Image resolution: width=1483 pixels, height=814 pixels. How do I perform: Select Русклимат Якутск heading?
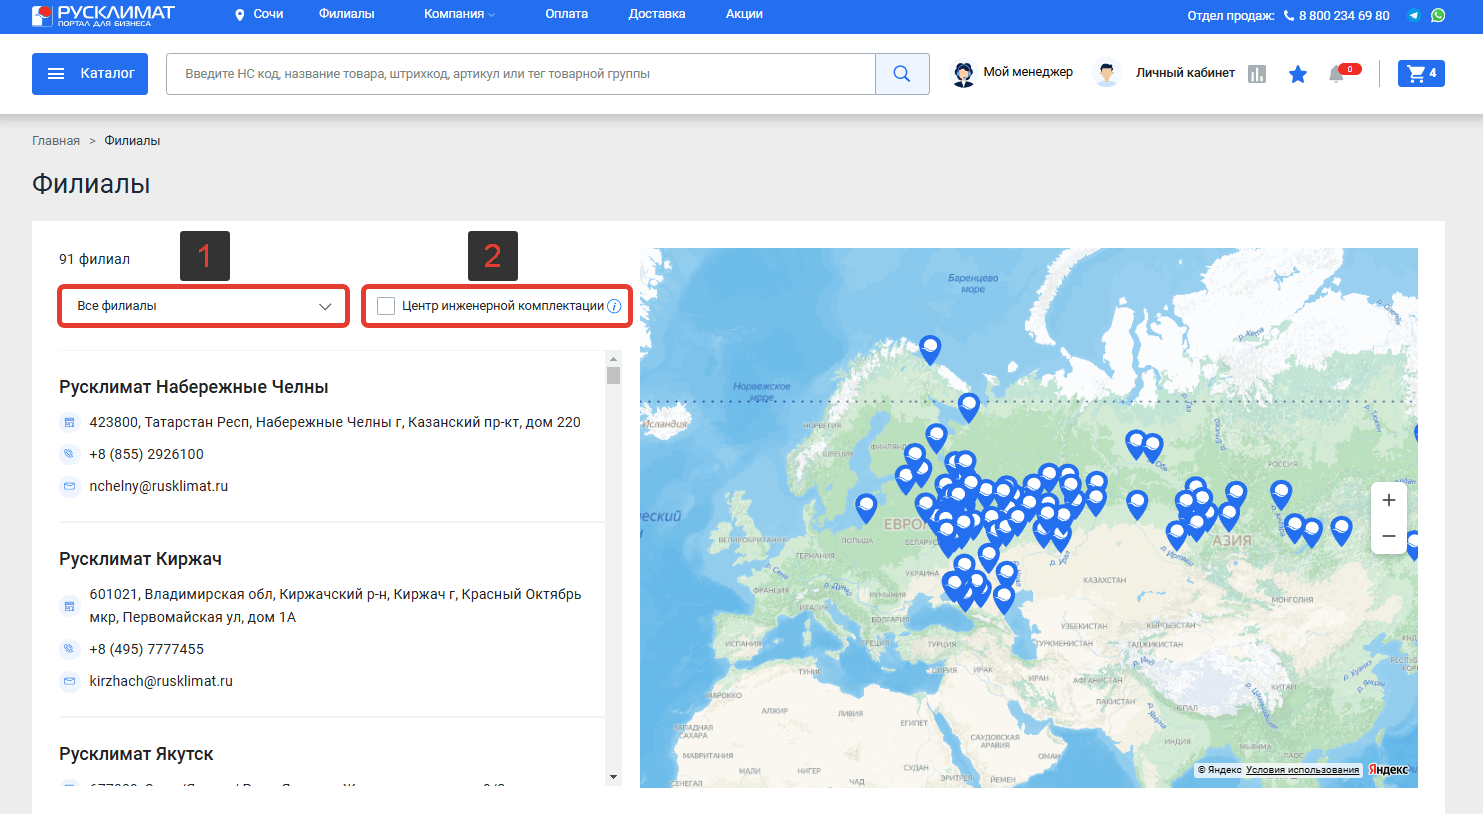tap(136, 754)
